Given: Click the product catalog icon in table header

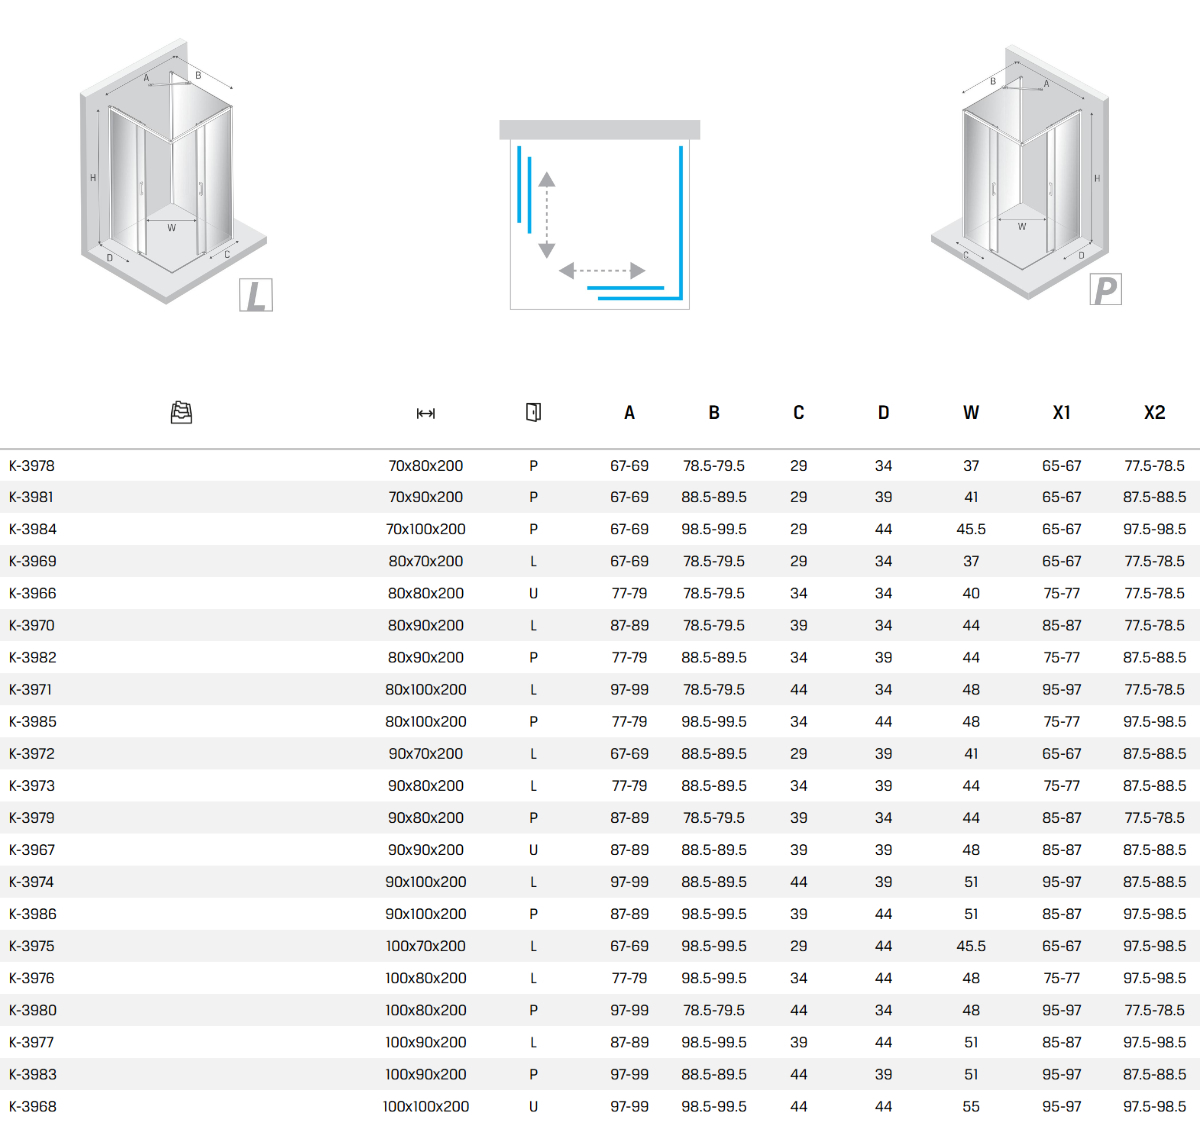Looking at the screenshot, I should [x=181, y=412].
